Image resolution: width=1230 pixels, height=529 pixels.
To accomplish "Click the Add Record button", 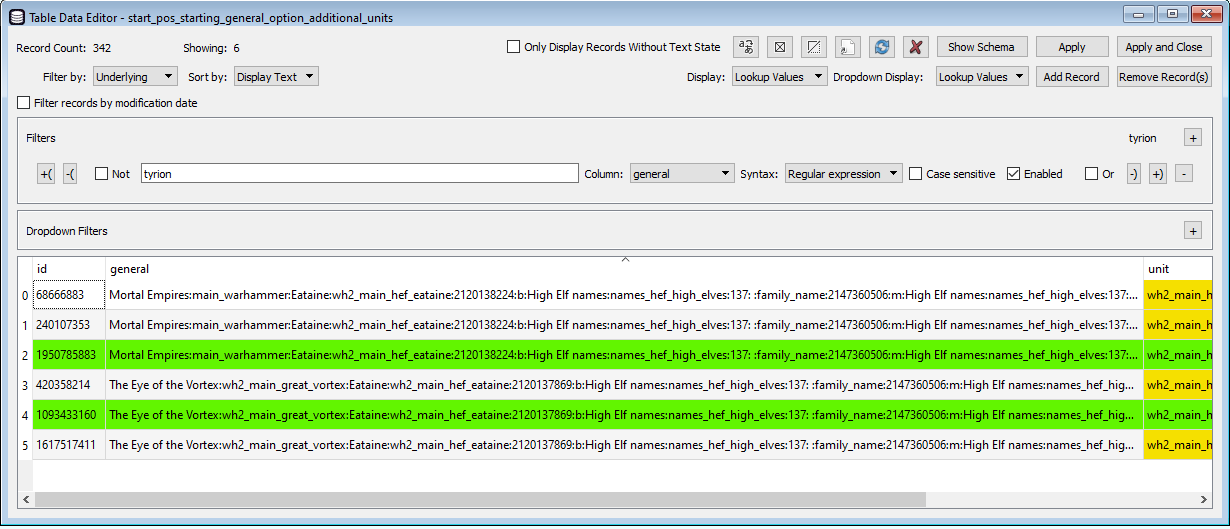I will [x=1071, y=77].
